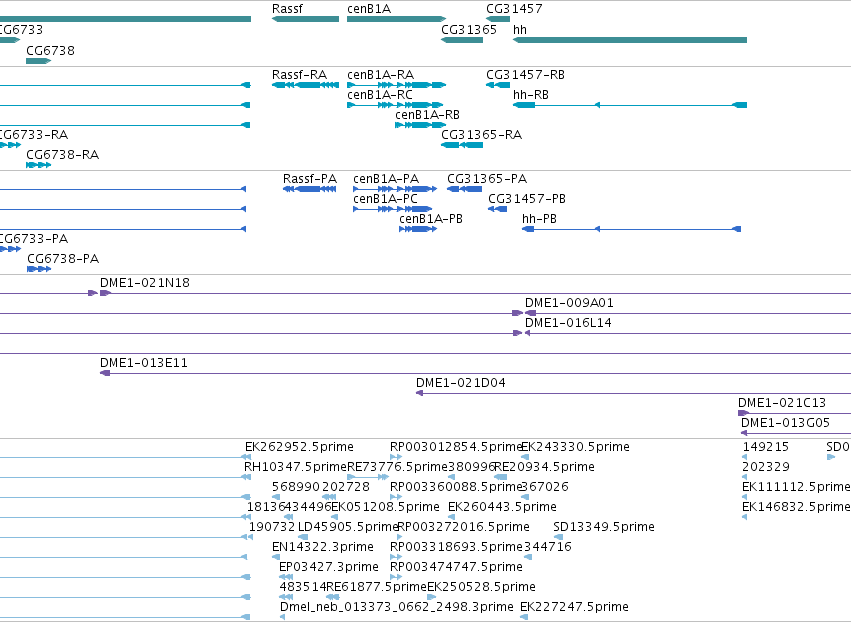Click the cenB1A-RB transcript glyph
The image size is (851, 622).
[x=421, y=125]
